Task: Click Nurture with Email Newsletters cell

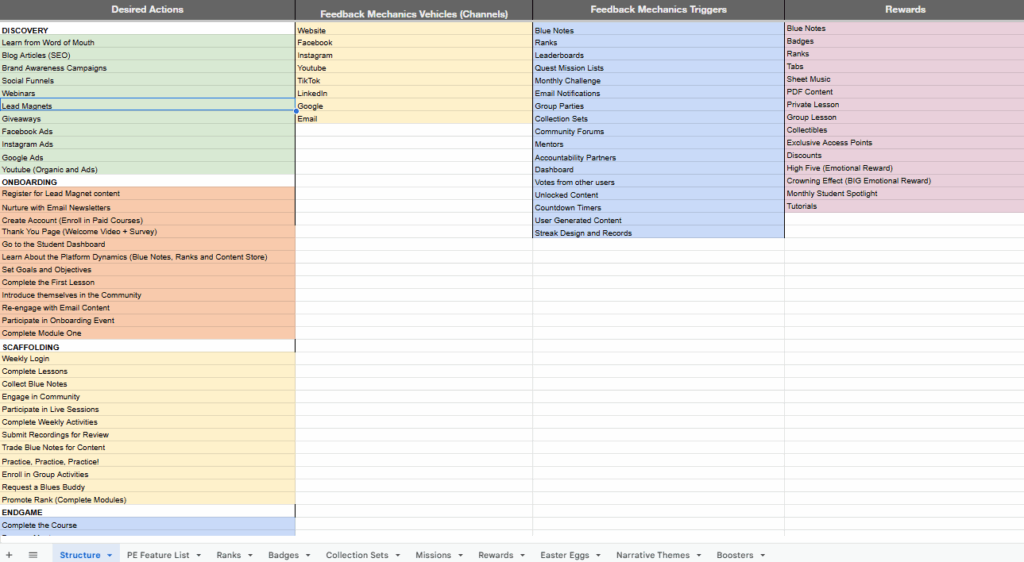Action: (148, 207)
